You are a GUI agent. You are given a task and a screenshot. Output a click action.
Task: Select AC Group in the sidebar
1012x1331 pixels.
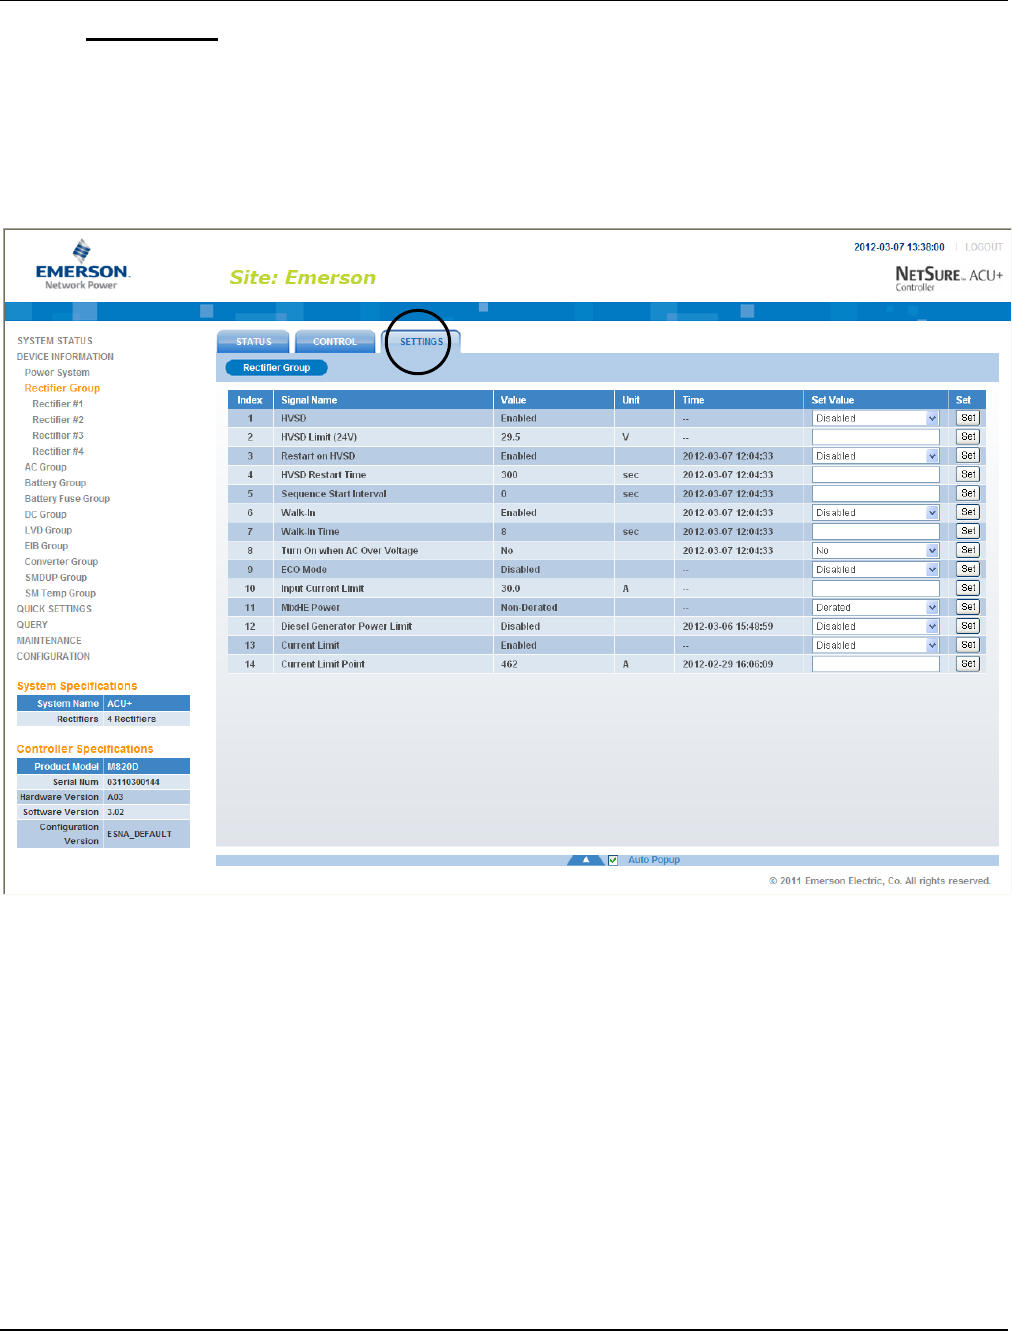pos(46,467)
